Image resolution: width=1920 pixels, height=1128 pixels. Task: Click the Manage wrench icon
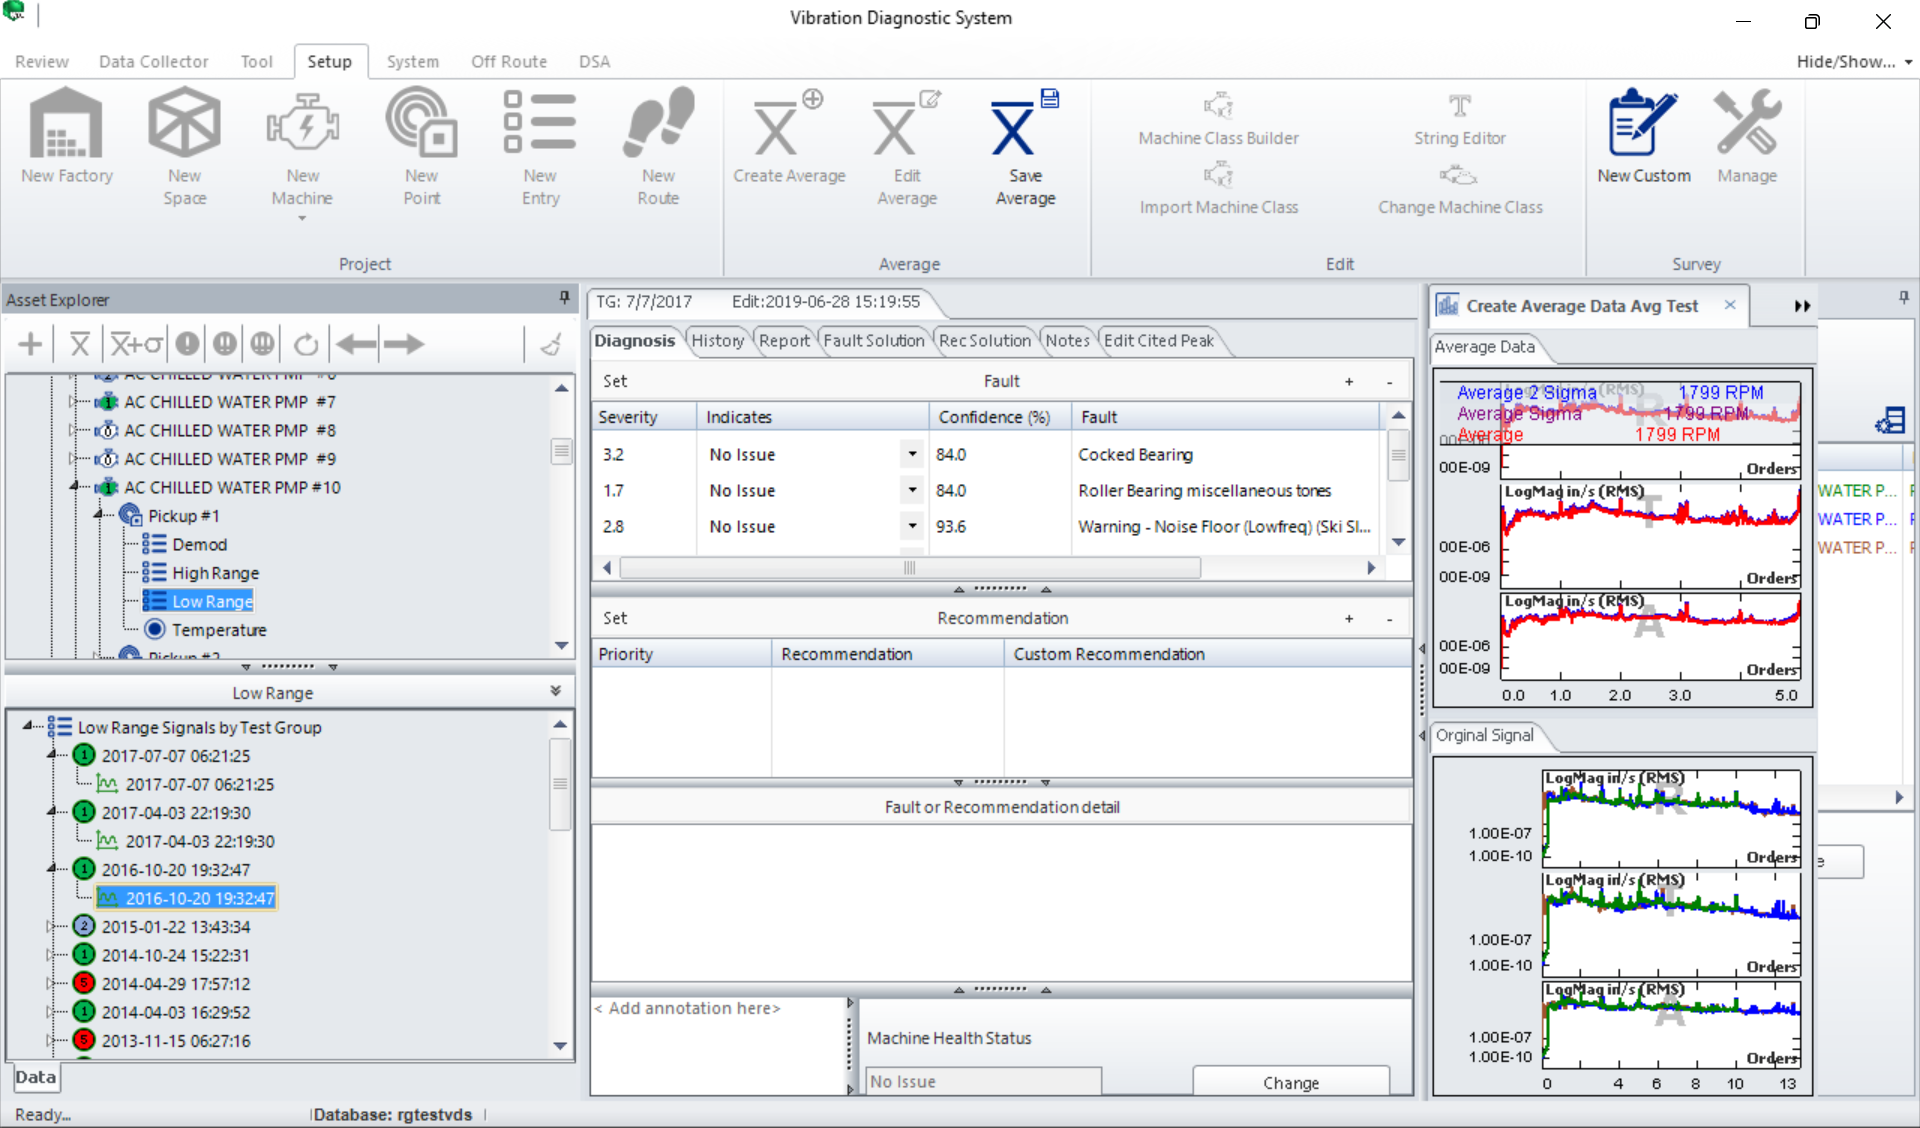[x=1747, y=123]
